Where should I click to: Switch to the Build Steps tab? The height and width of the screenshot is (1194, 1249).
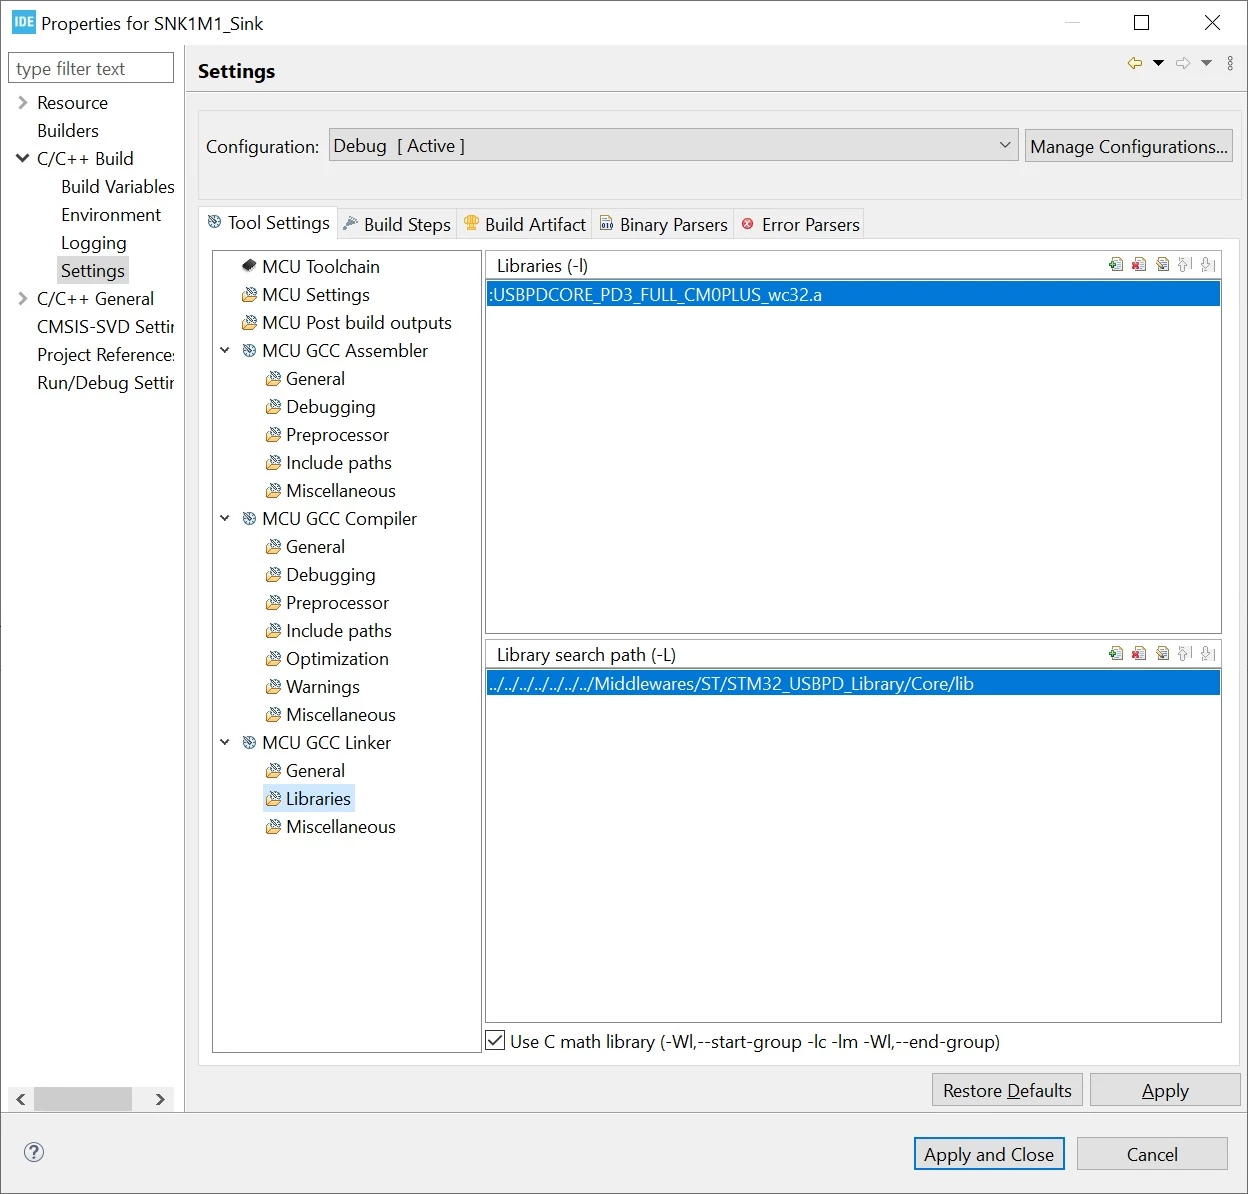(397, 224)
